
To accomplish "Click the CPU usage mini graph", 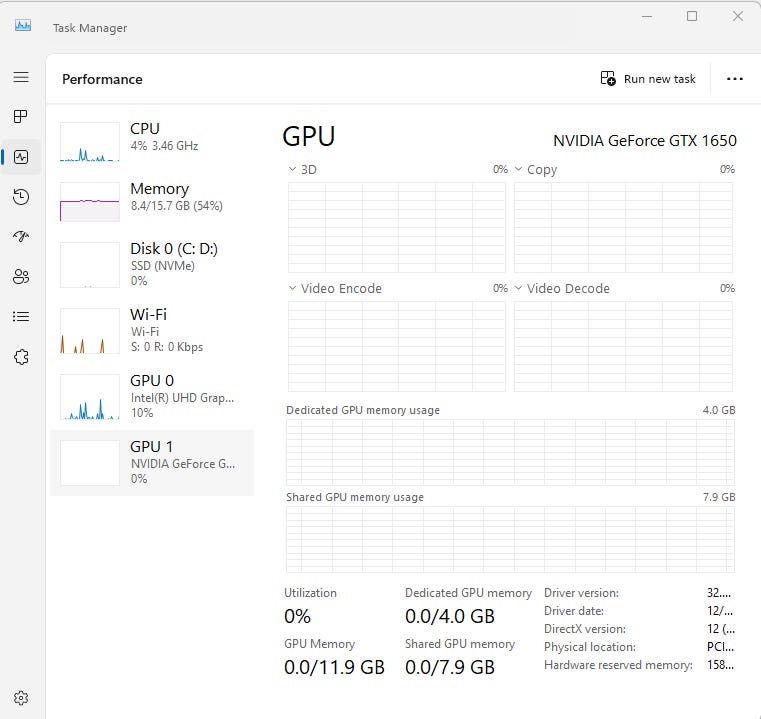I will (x=90, y=141).
